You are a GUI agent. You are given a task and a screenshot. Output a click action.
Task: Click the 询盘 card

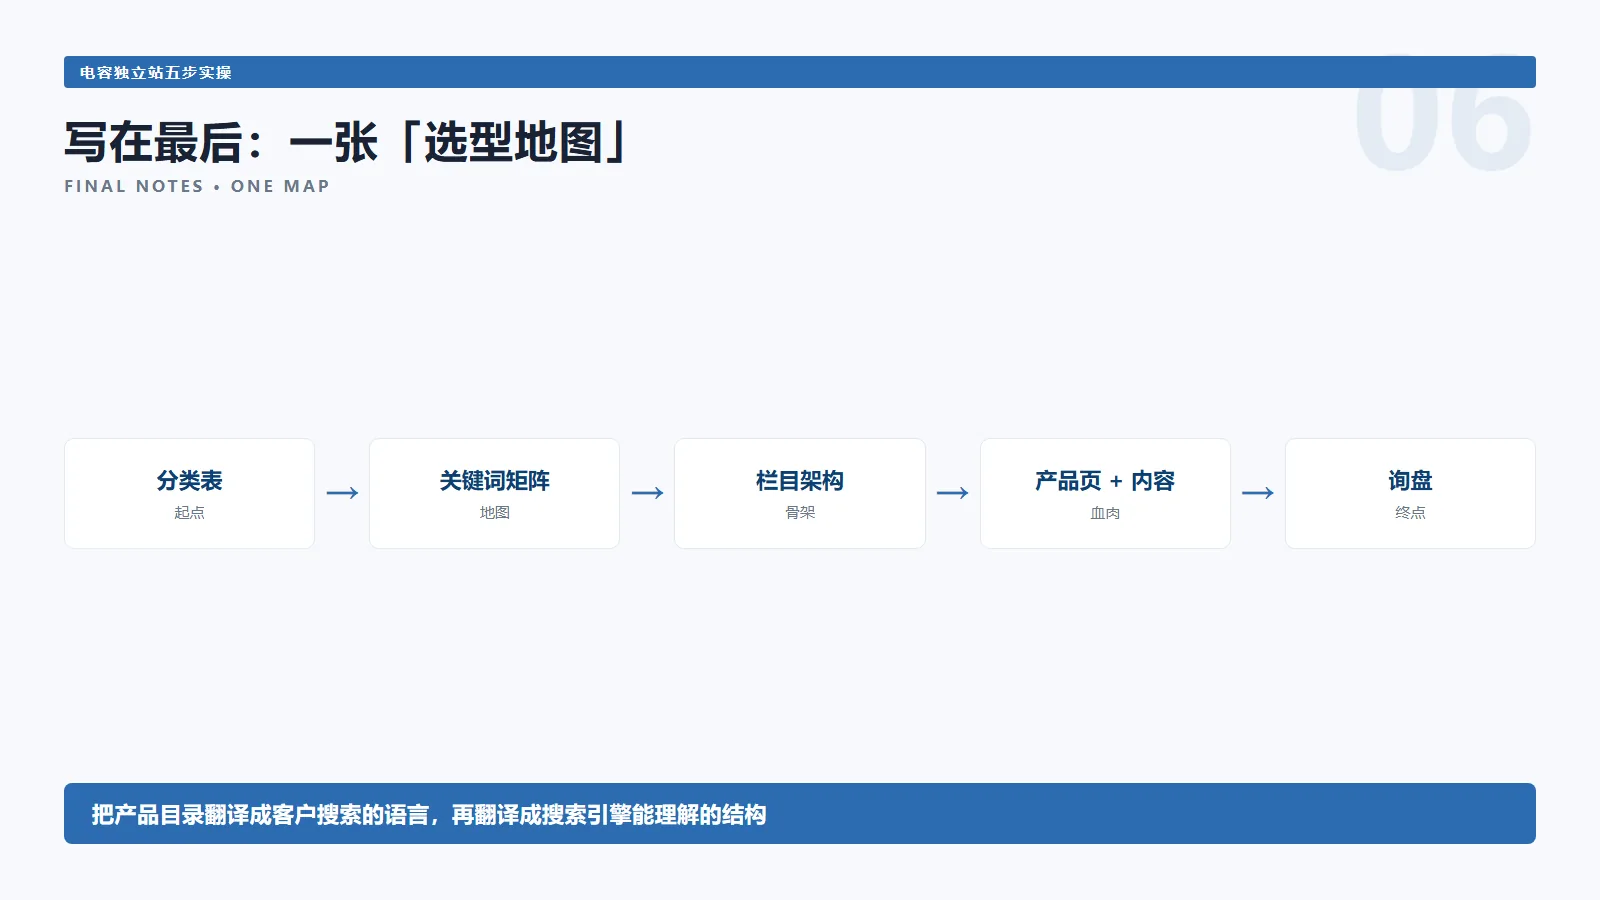1410,493
